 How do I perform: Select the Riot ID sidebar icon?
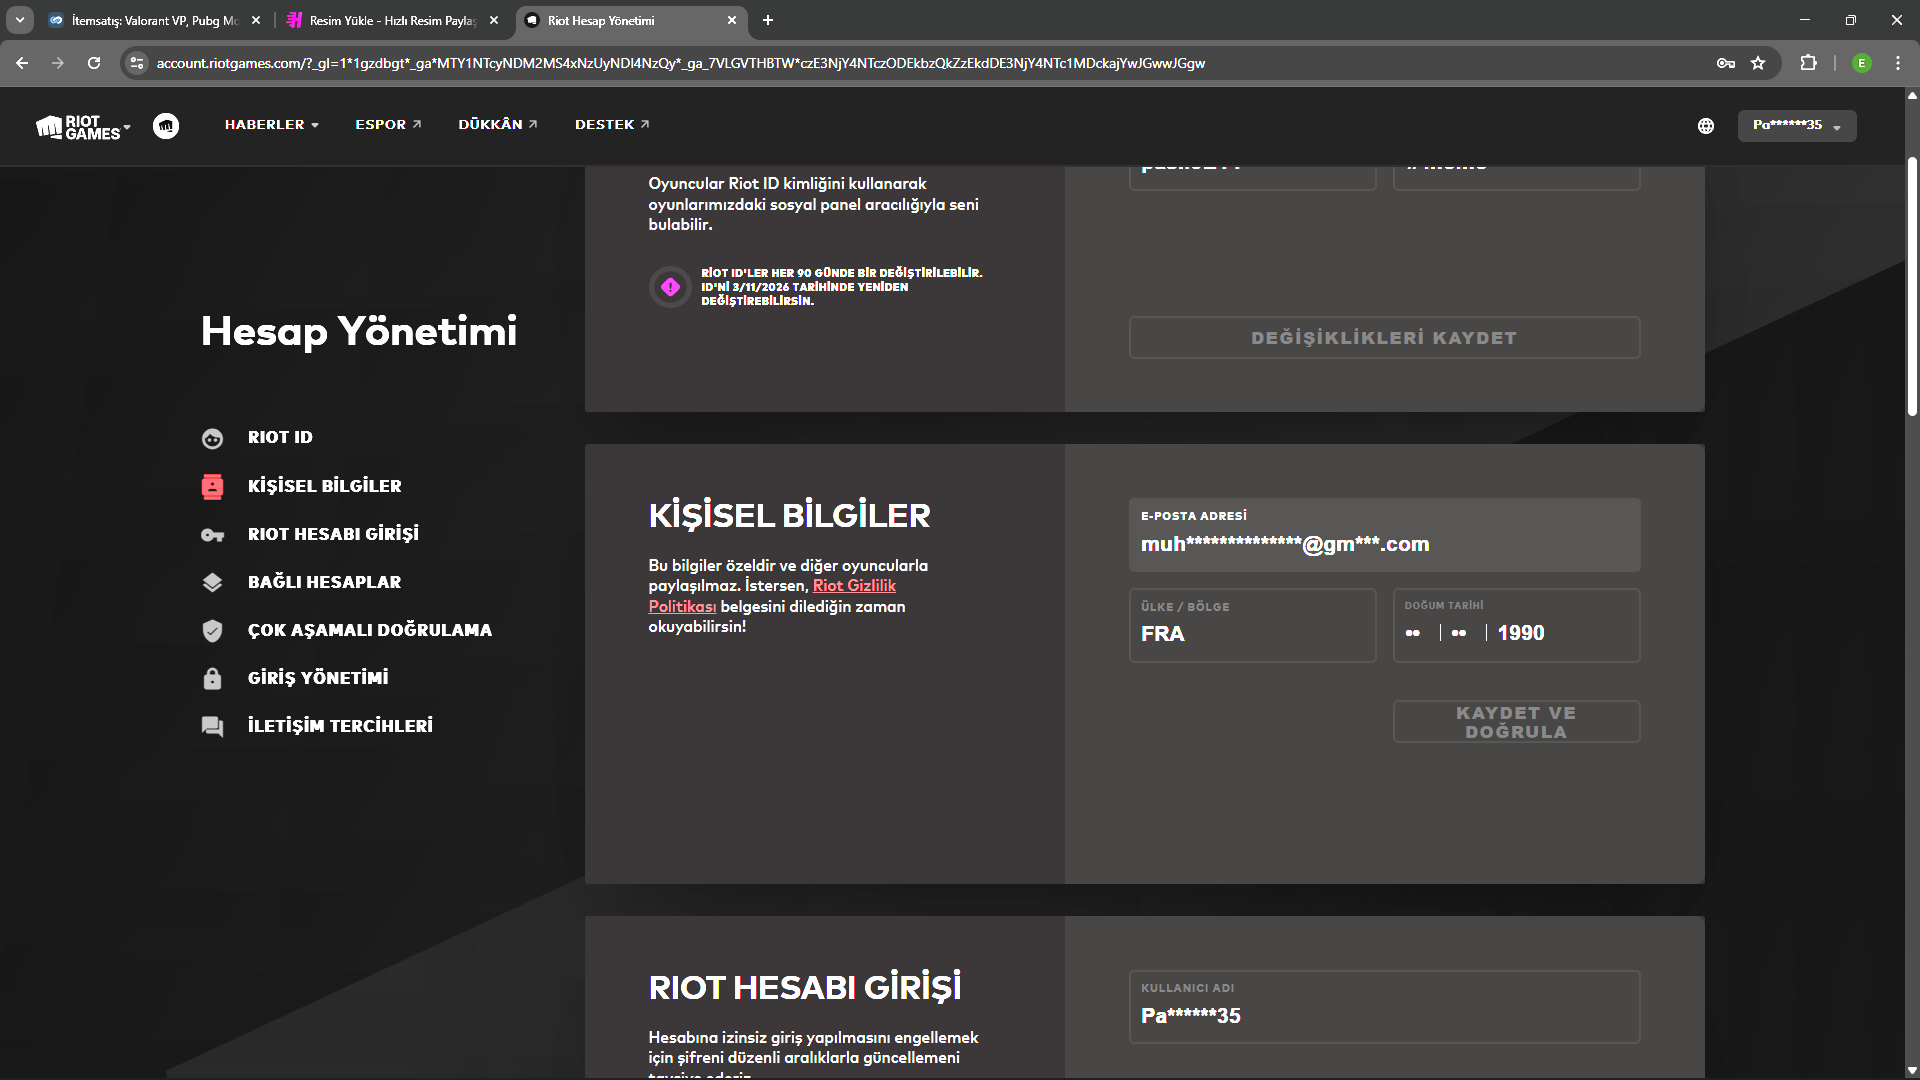pyautogui.click(x=212, y=438)
